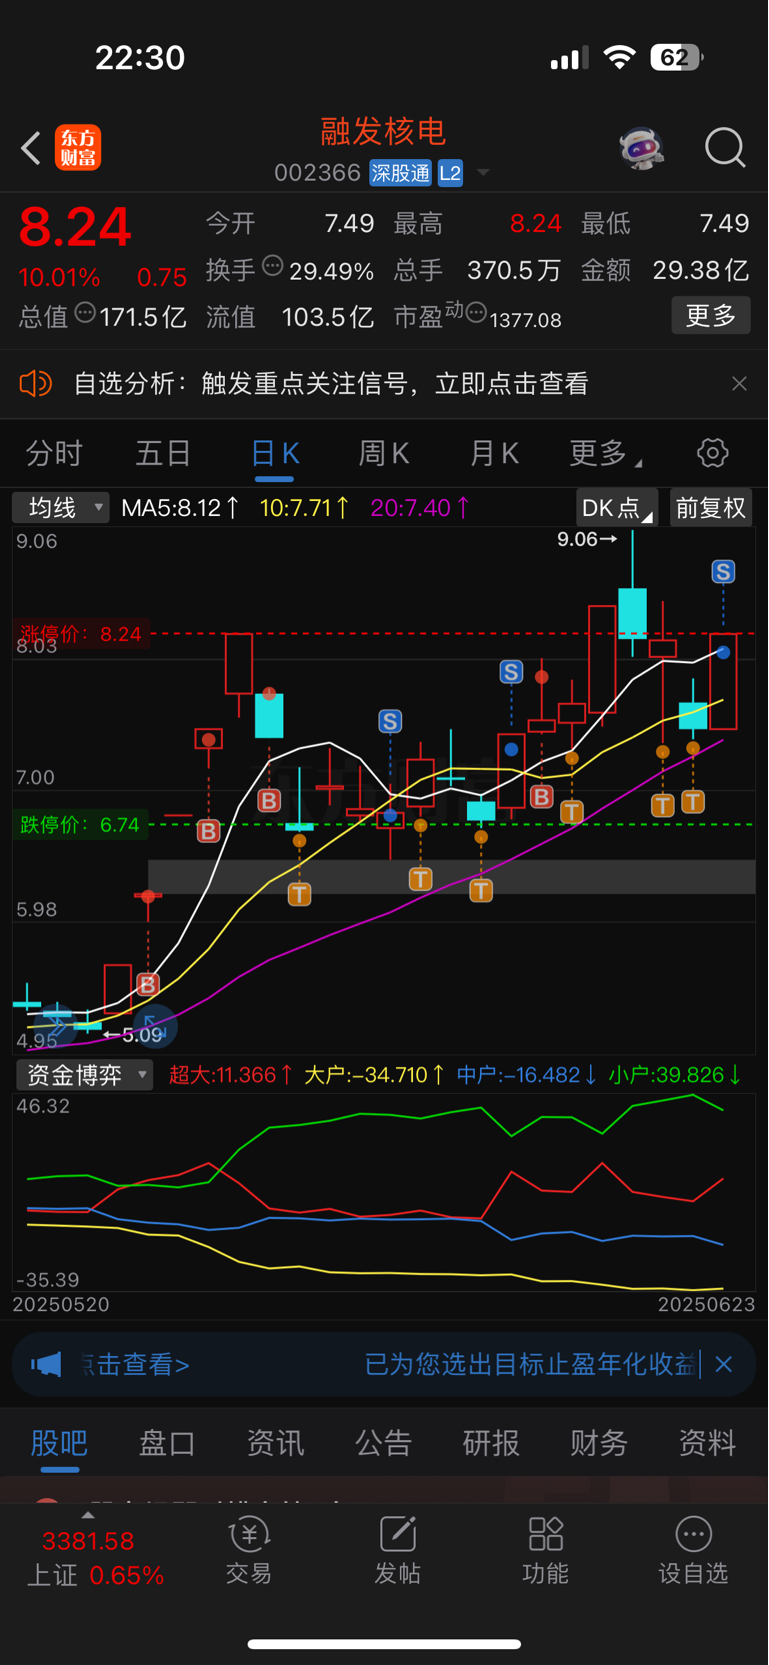Open the 资金博弈 indicator dropdown
Screen dimensions: 769x1665
click(x=84, y=1075)
